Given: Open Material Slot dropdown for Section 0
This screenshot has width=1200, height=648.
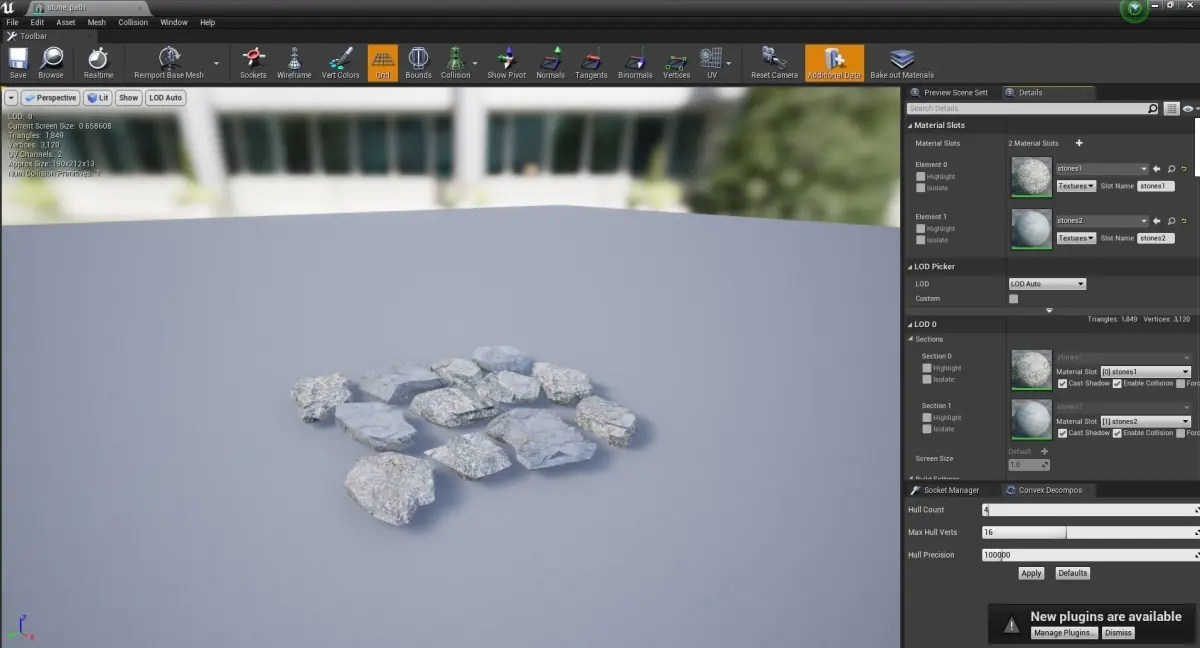Looking at the screenshot, I should [1145, 372].
